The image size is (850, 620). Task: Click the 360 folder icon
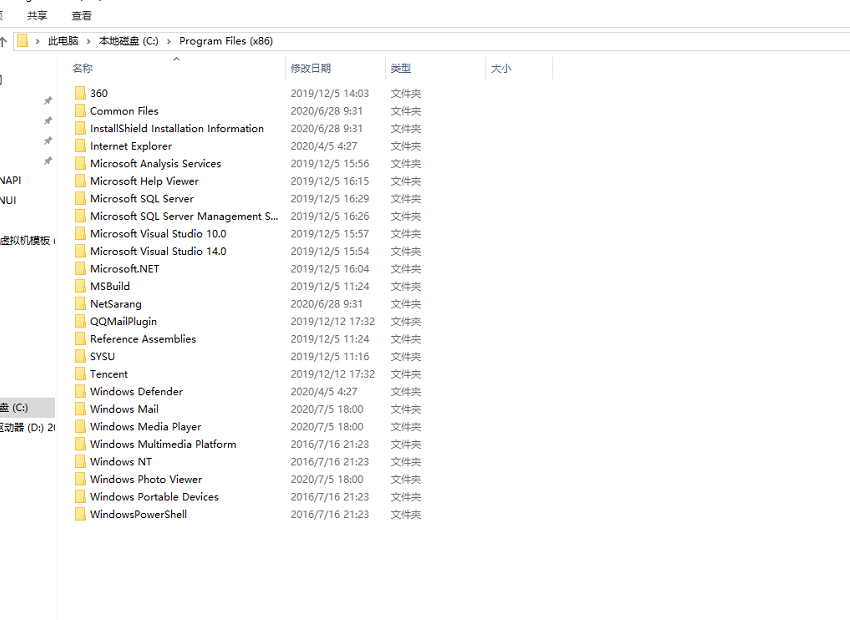80,93
